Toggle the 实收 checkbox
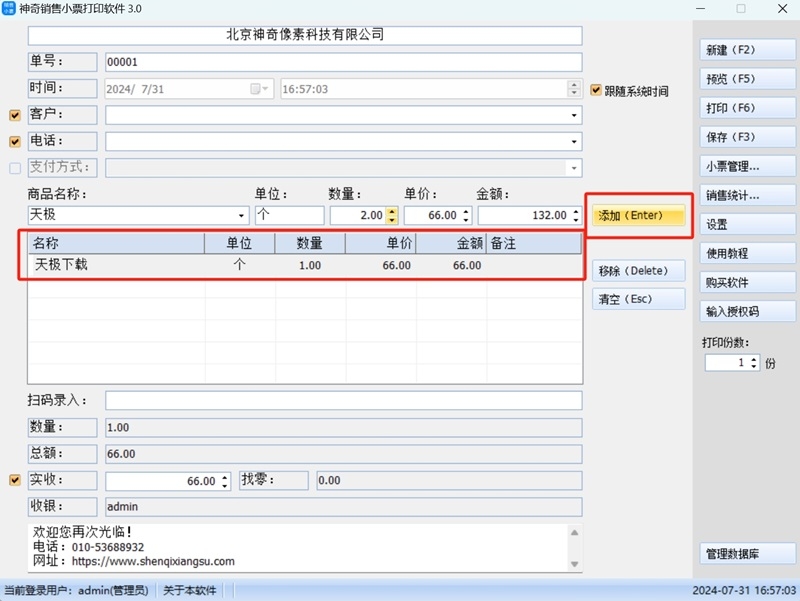 click(x=15, y=480)
